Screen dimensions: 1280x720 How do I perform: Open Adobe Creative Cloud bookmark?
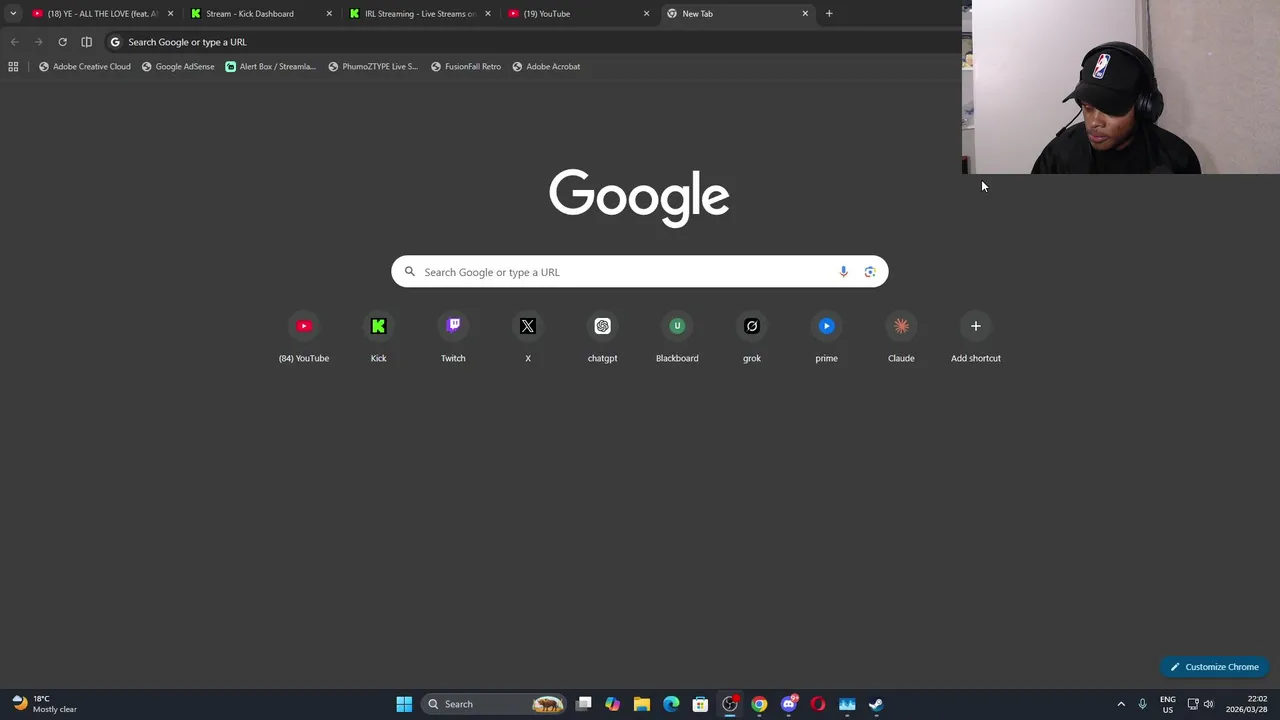coord(85,67)
